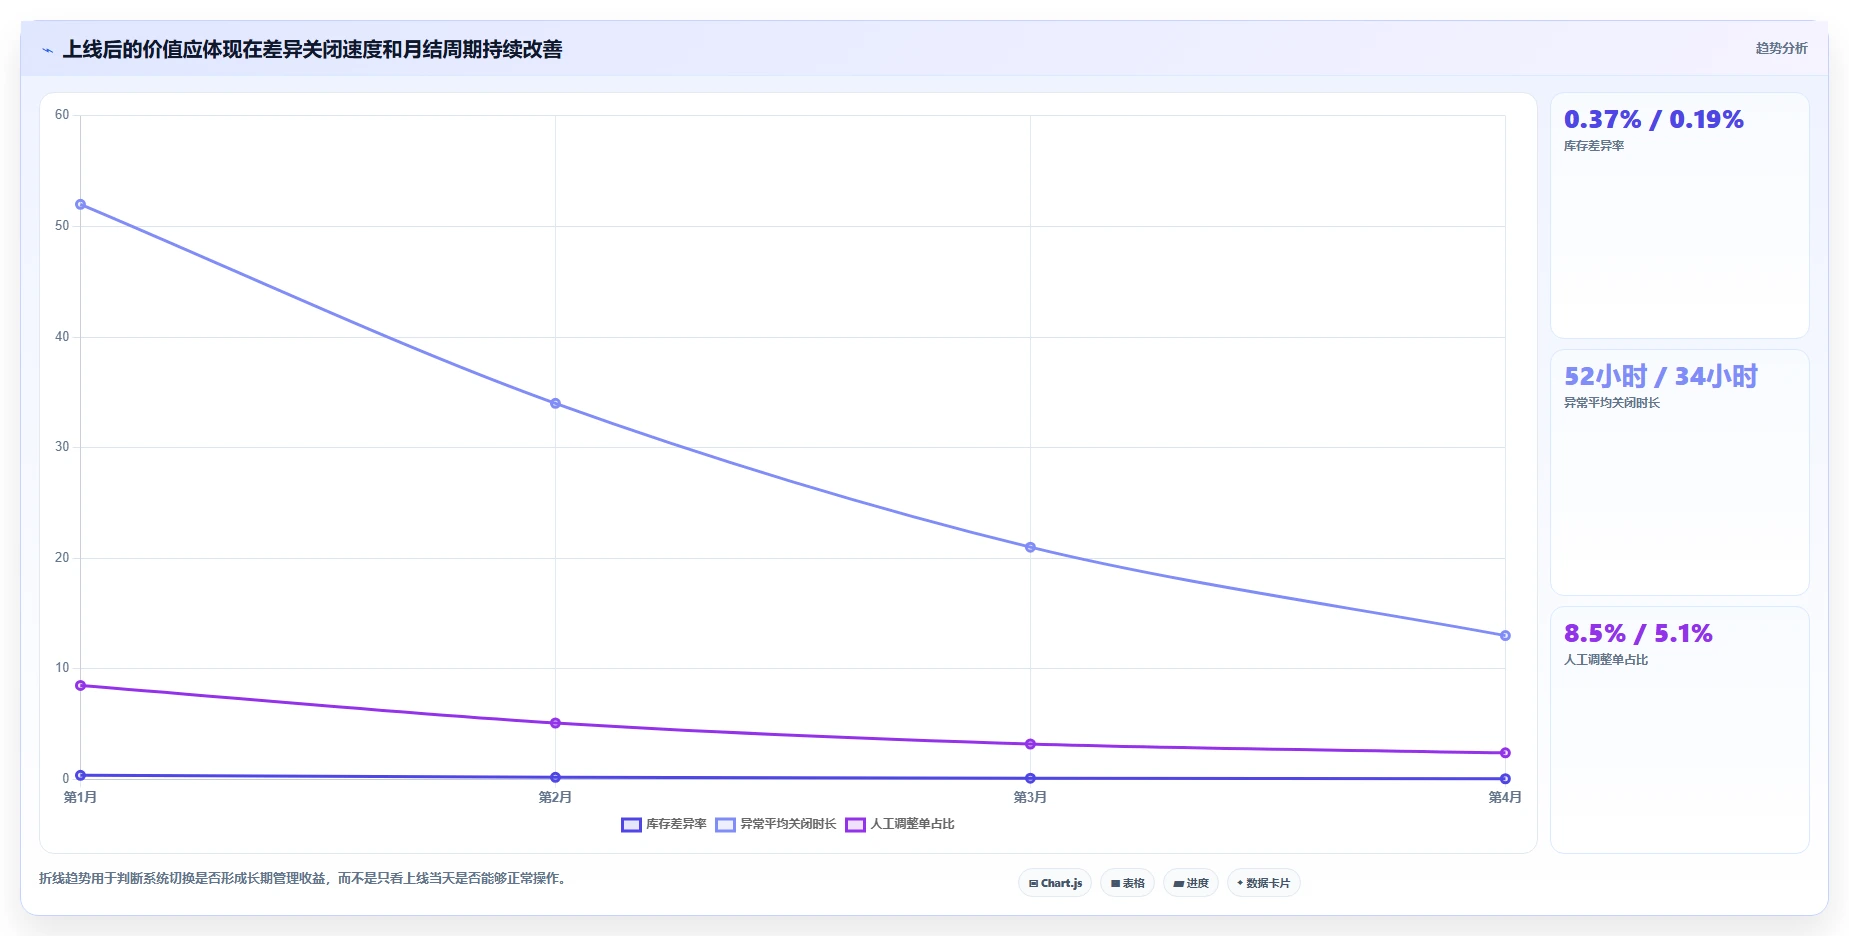Click the 异常平均关闭时长 data point at 第3月
The height and width of the screenshot is (936, 1849).
[1030, 547]
